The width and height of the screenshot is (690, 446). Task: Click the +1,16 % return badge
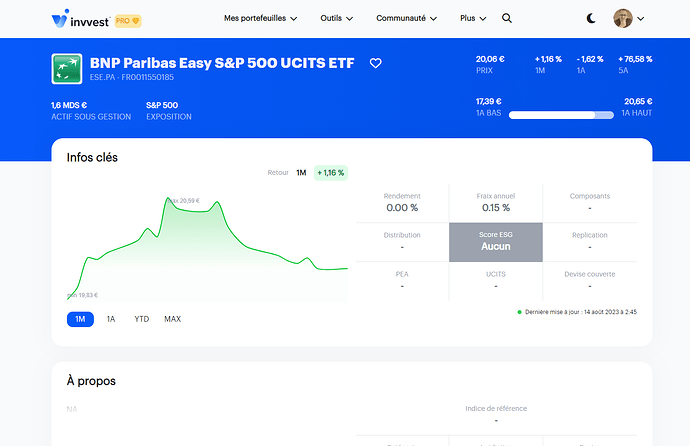330,173
